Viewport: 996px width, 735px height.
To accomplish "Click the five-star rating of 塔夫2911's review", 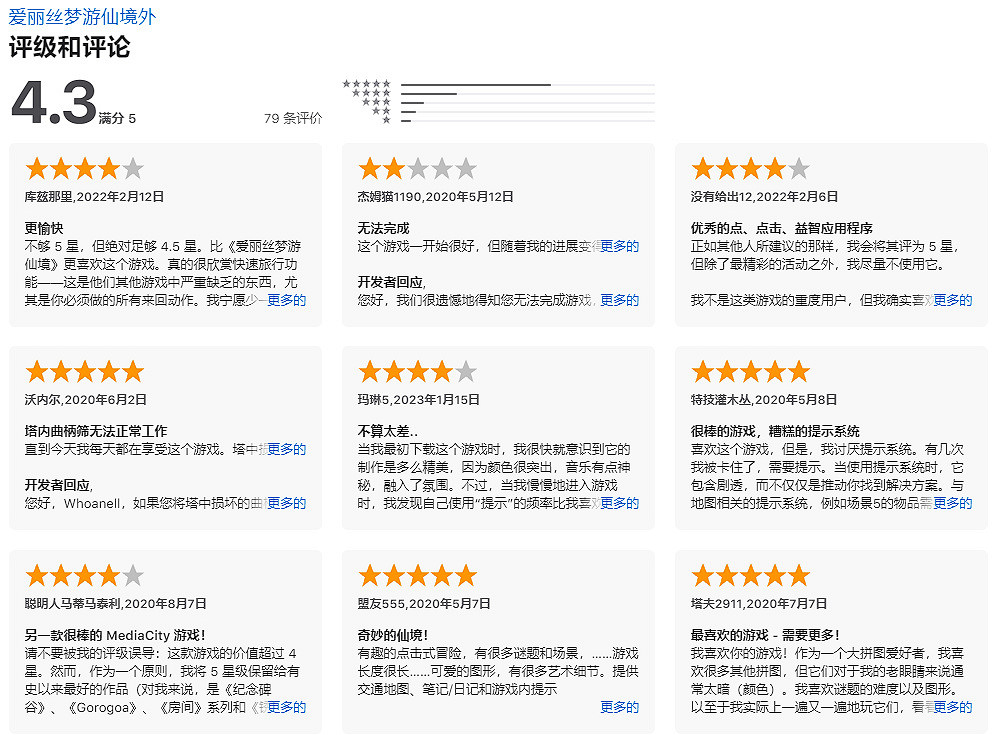I will 751,574.
